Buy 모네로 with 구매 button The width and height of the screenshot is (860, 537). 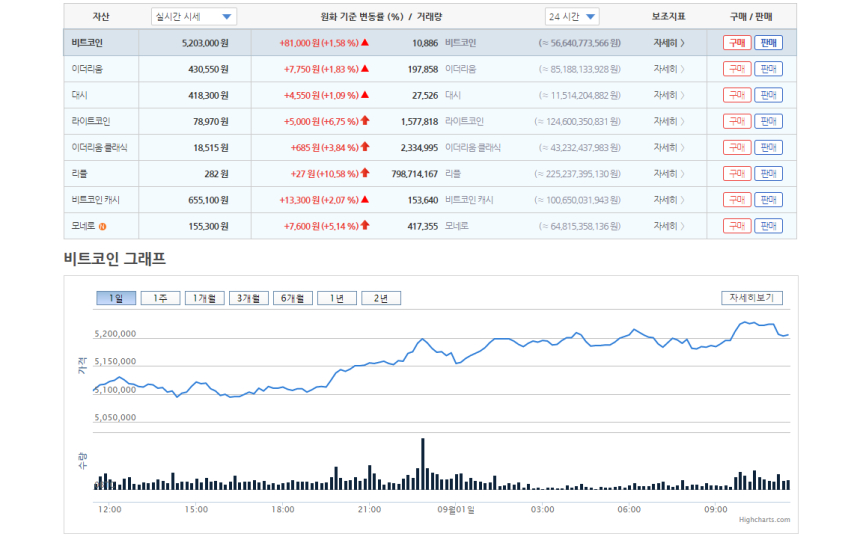pos(737,226)
